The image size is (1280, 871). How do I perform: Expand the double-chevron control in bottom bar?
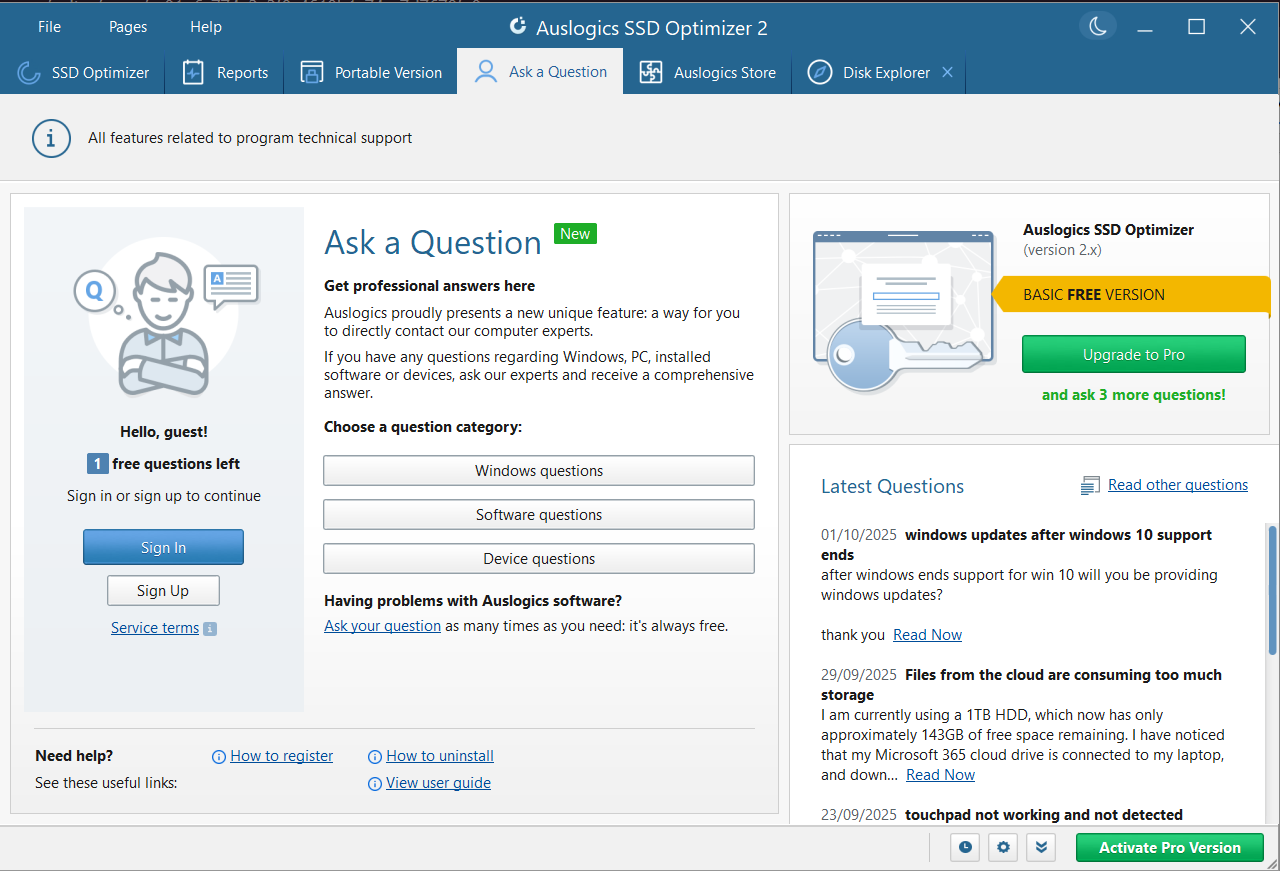(x=1040, y=847)
